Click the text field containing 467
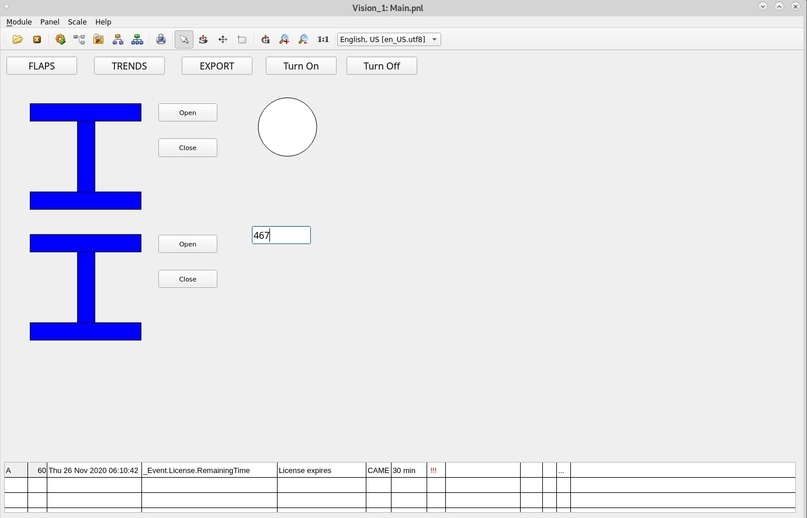The height and width of the screenshot is (518, 807). (281, 235)
